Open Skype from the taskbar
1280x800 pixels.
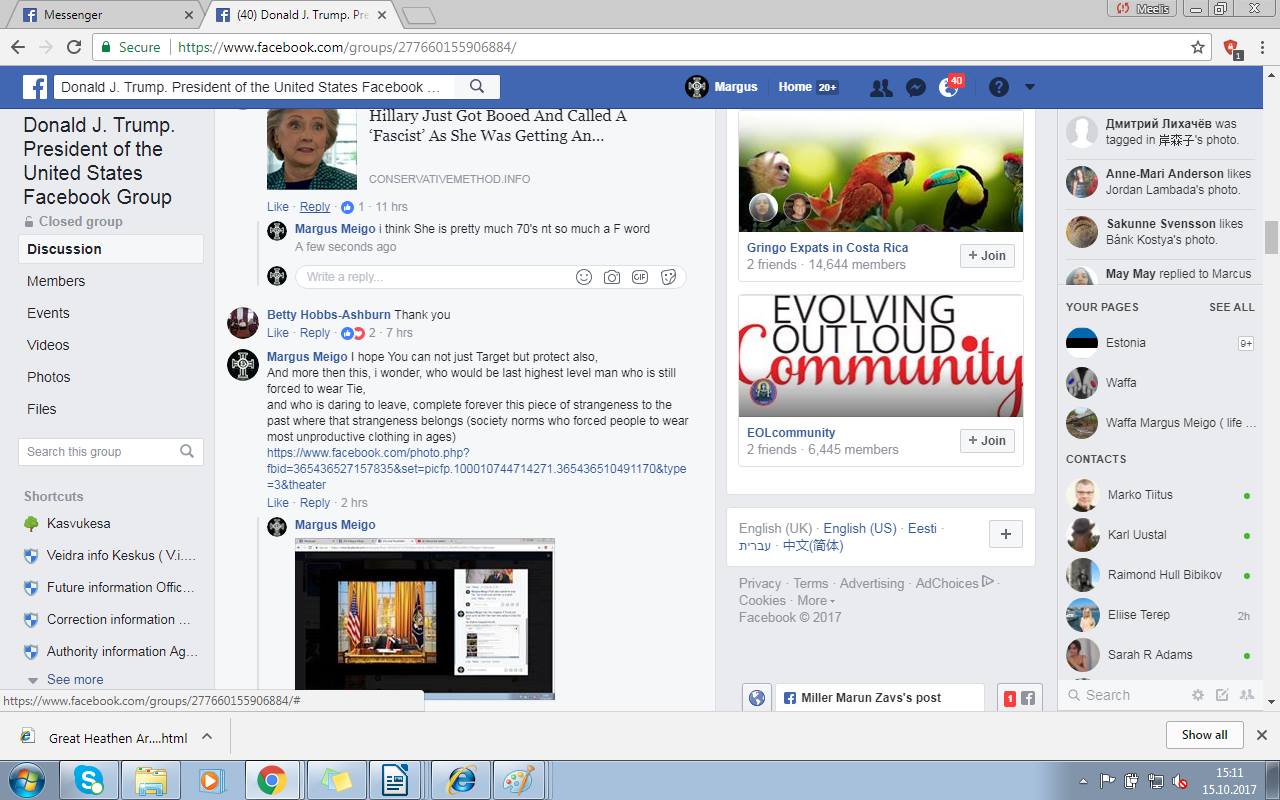pyautogui.click(x=88, y=780)
